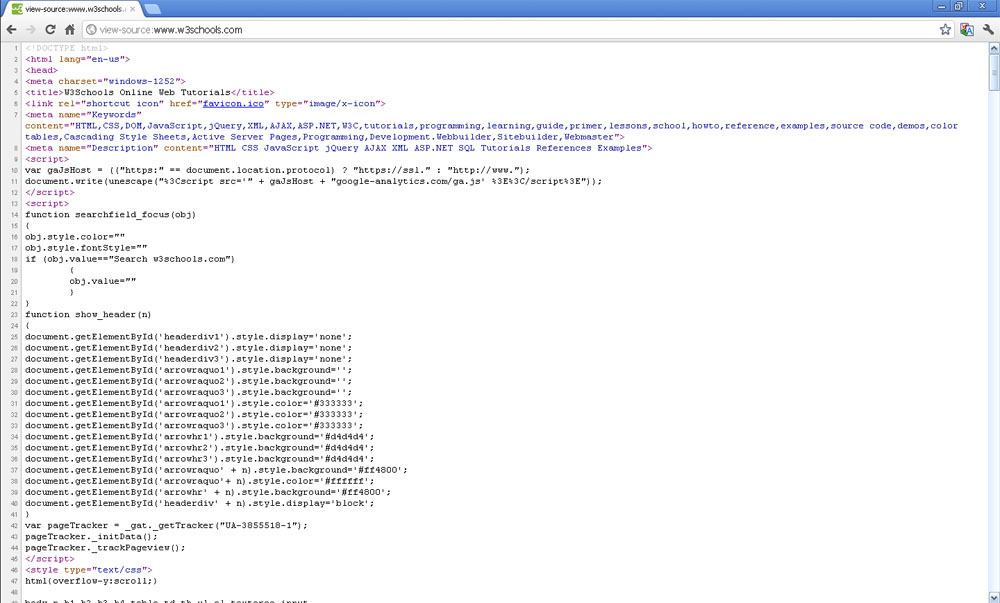The width and height of the screenshot is (1000, 603).
Task: Minimize the browser window
Action: click(942, 6)
